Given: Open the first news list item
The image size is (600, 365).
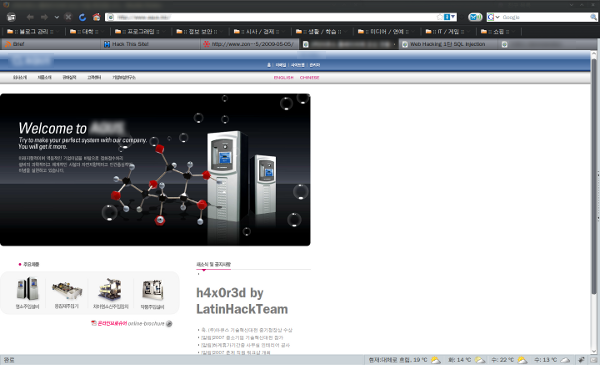Looking at the screenshot, I should pyautogui.click(x=245, y=330).
